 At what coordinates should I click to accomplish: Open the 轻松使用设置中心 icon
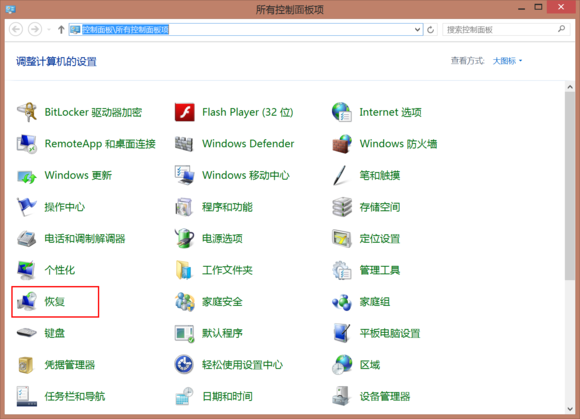pos(184,365)
